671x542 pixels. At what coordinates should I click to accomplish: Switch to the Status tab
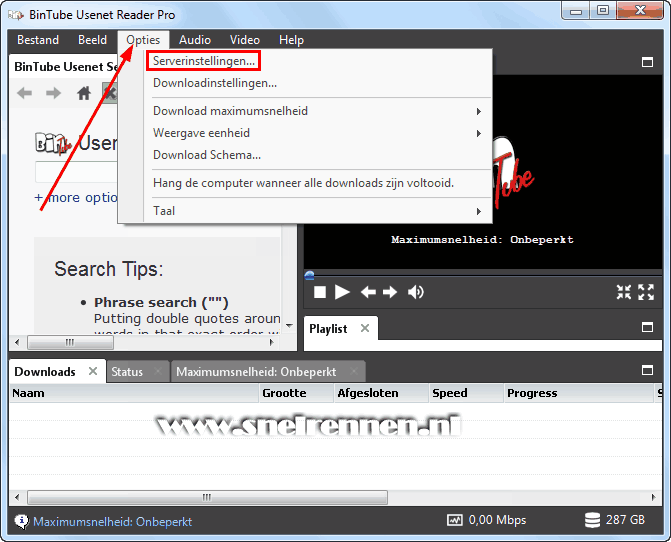pyautogui.click(x=127, y=372)
